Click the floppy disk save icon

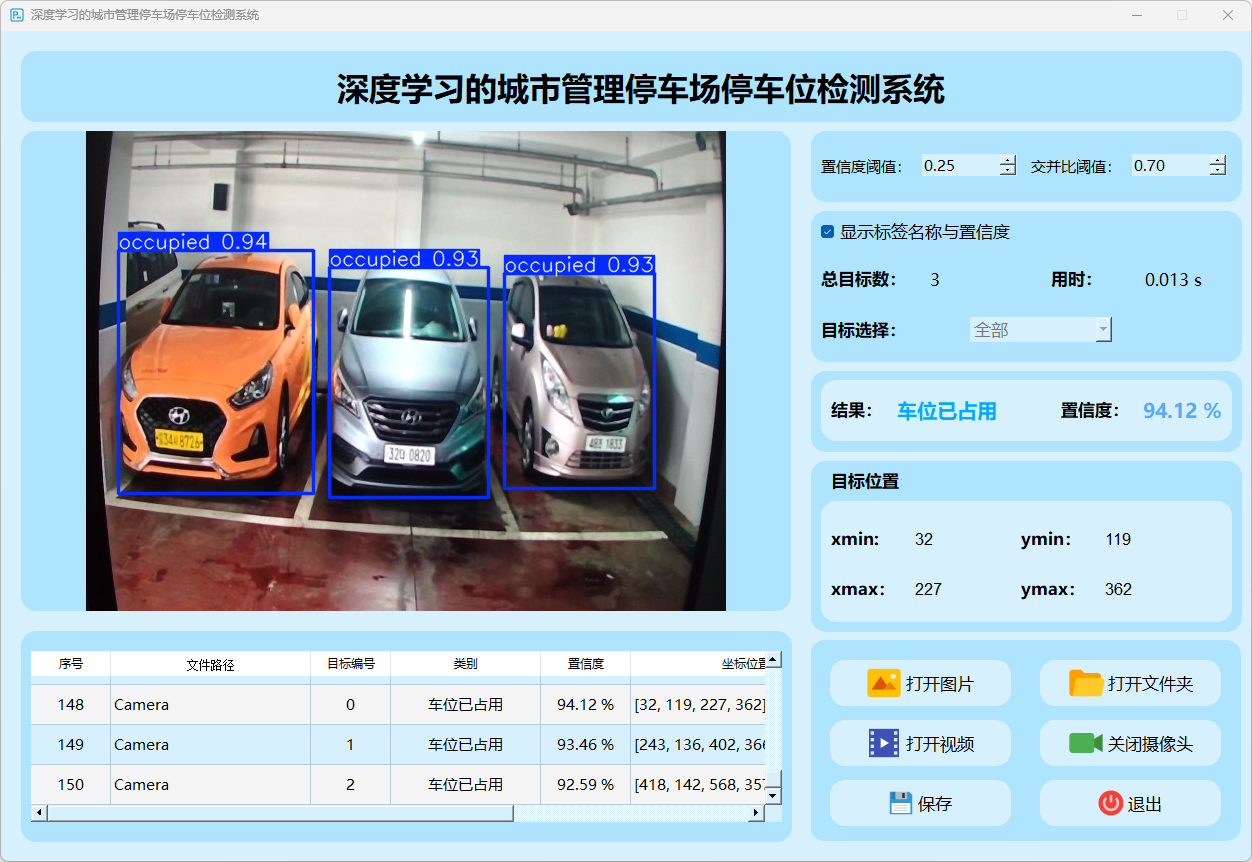click(900, 804)
